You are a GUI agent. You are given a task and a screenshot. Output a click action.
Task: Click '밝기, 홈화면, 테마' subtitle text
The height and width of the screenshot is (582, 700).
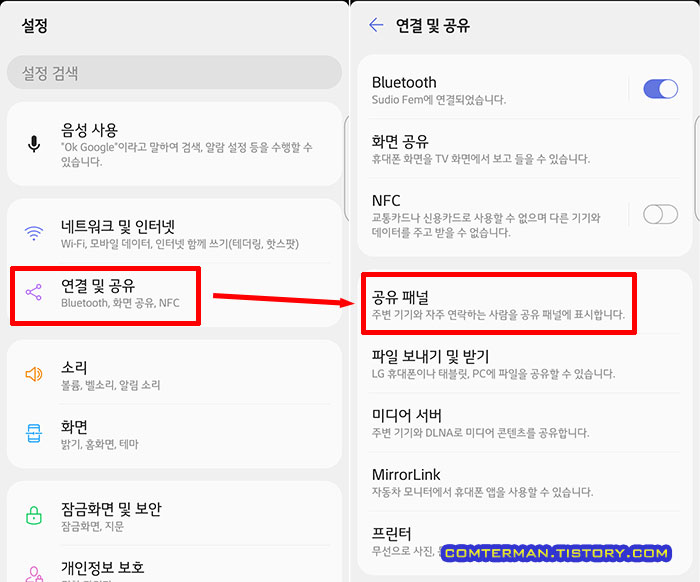100,444
